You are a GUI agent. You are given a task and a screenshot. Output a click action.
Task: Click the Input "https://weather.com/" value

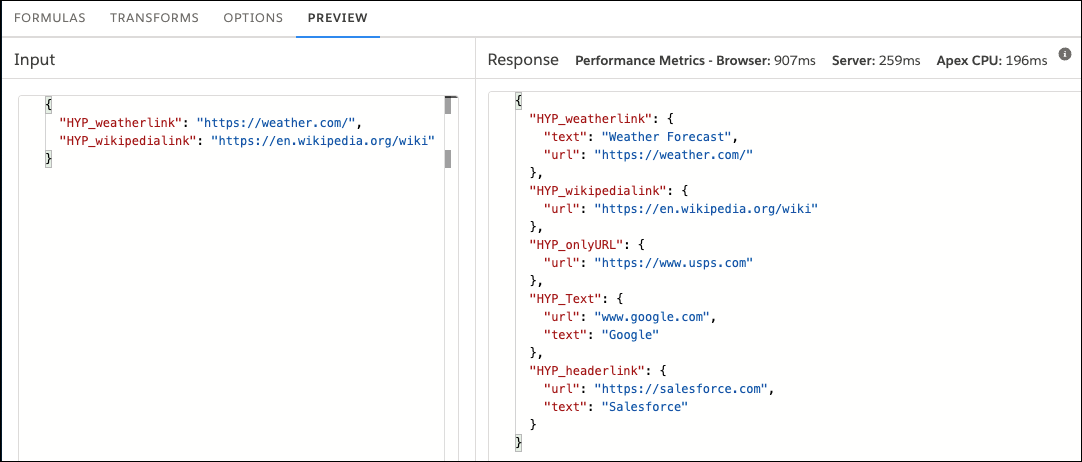276,123
